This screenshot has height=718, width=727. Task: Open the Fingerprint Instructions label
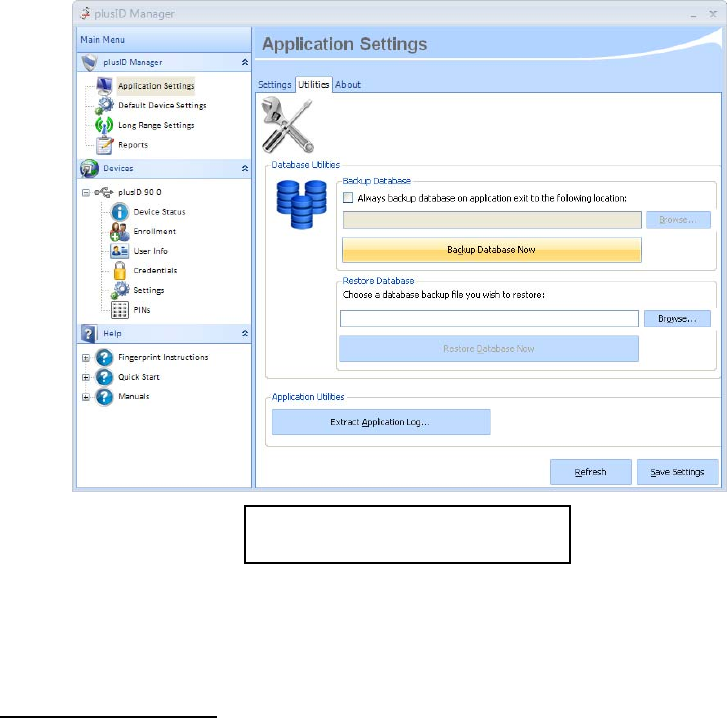coord(163,357)
